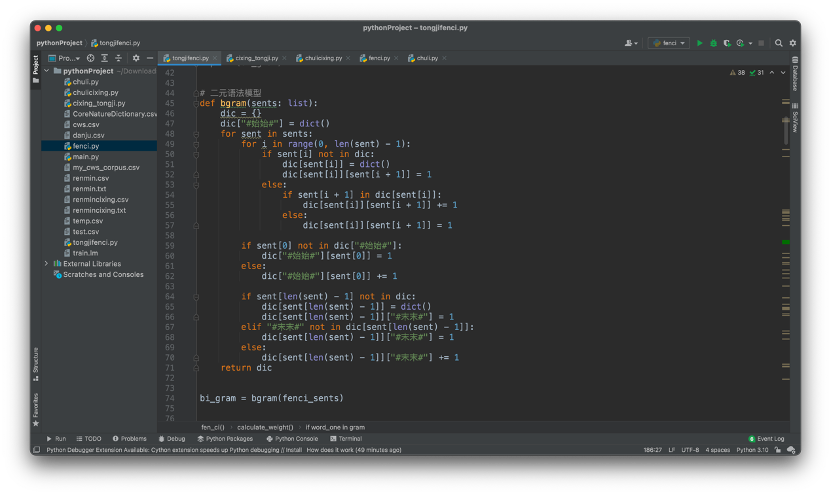Click Python 3.10 interpreter in status bar

(x=752, y=450)
